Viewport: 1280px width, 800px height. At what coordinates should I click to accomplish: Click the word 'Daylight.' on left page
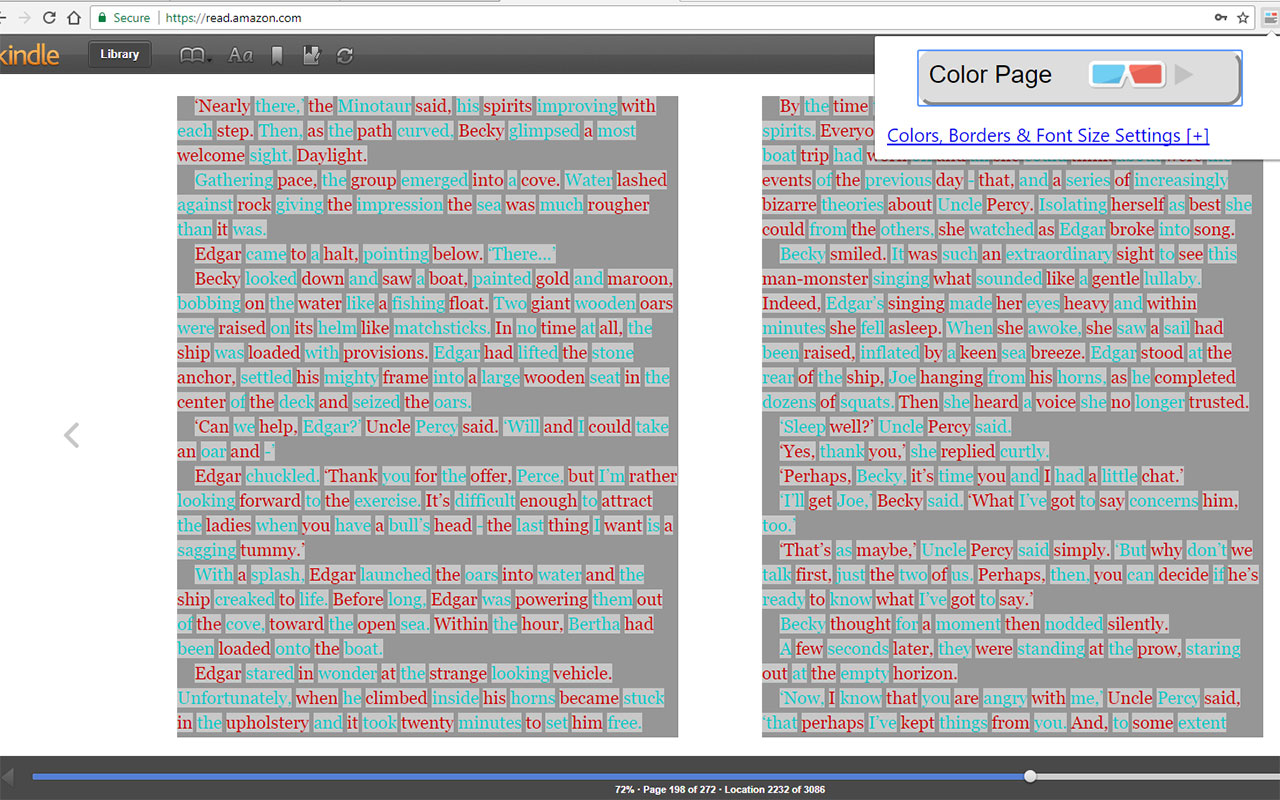click(332, 155)
